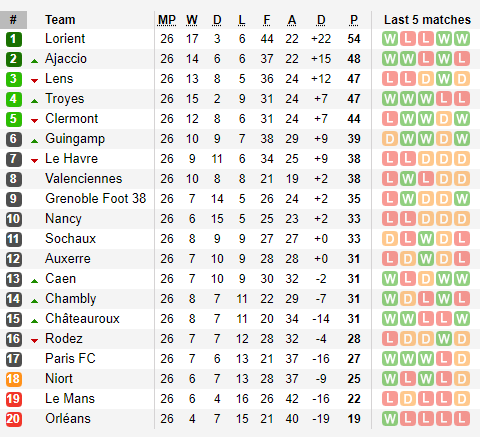Click the Last 5 matches header

(x=427, y=20)
